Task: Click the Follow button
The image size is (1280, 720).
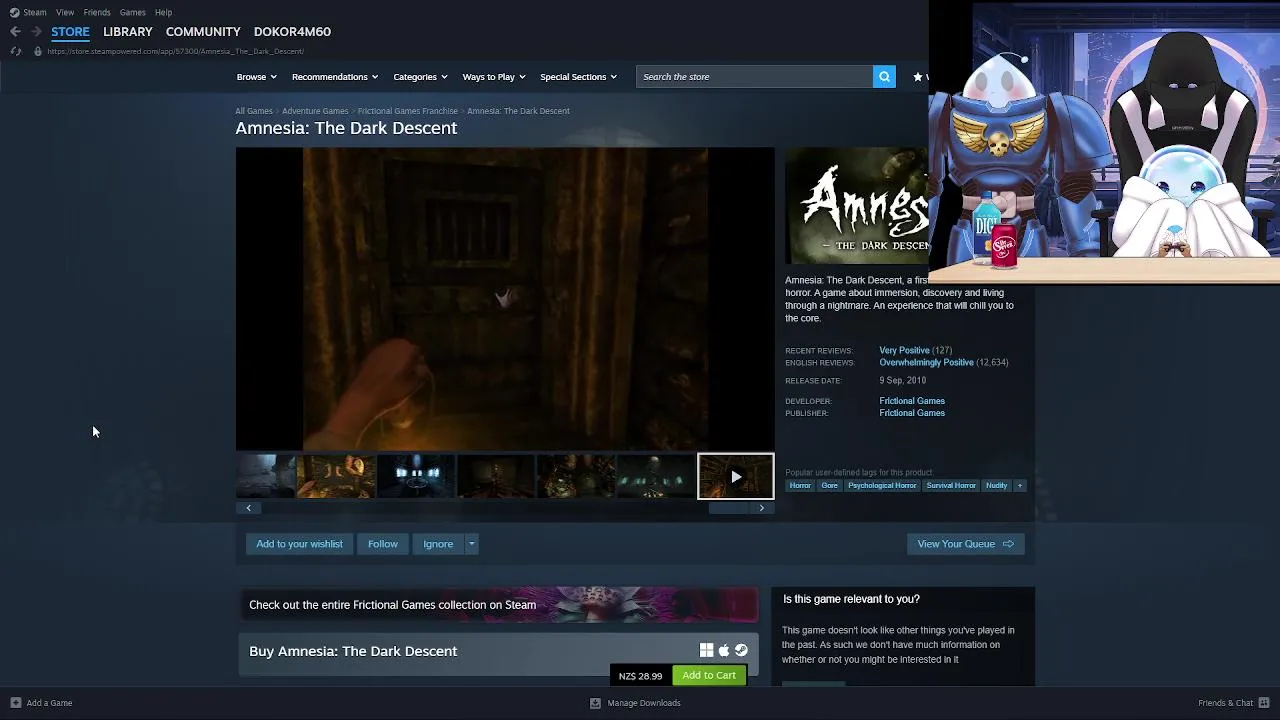Action: tap(383, 544)
